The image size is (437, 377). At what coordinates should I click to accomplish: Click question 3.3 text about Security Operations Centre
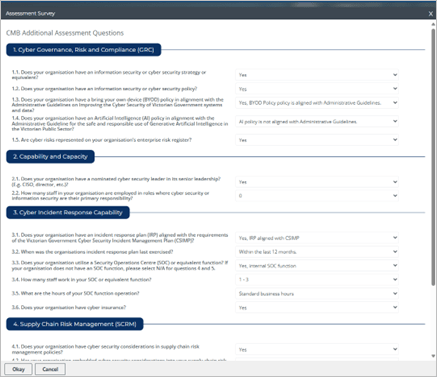(120, 265)
